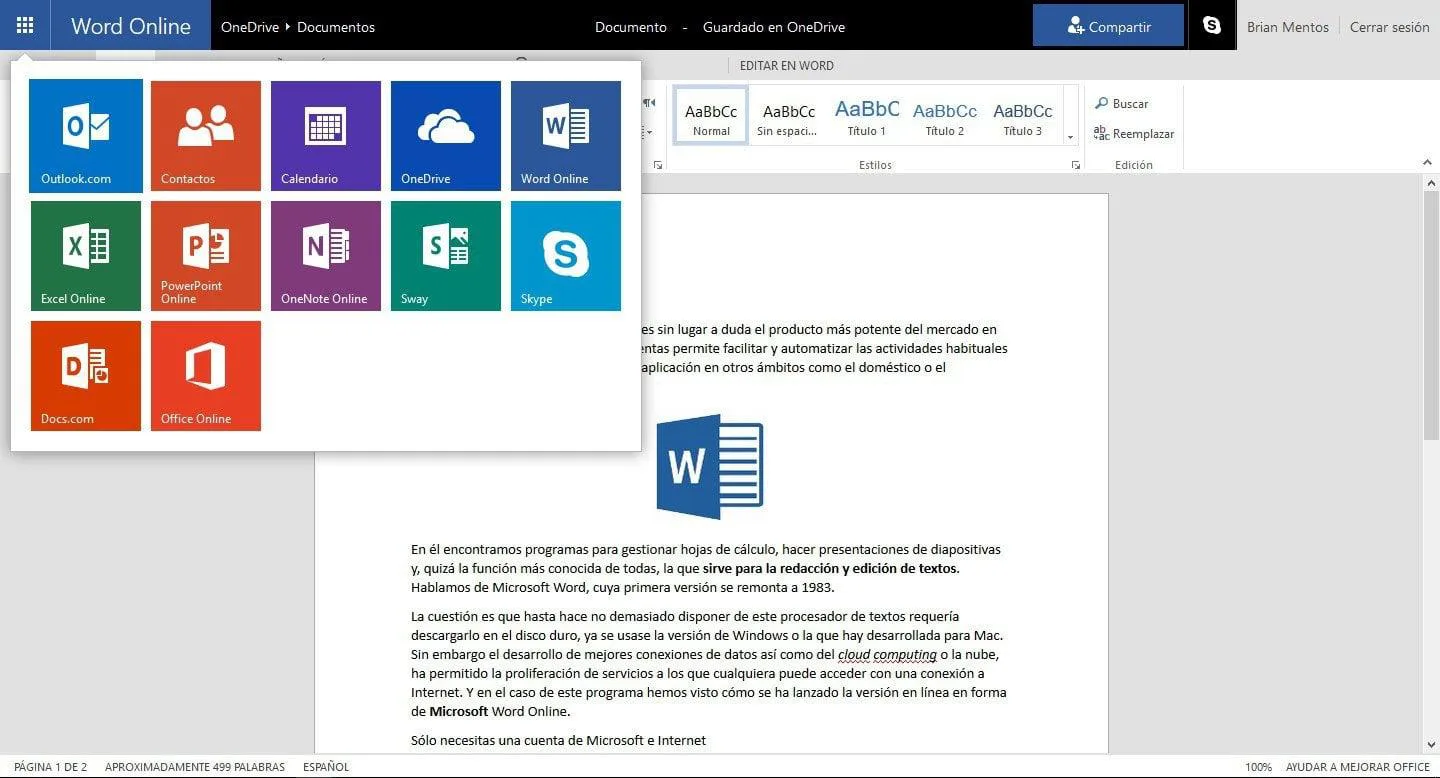Open the Estilos dialog launcher
This screenshot has width=1440, height=778.
[x=1076, y=165]
